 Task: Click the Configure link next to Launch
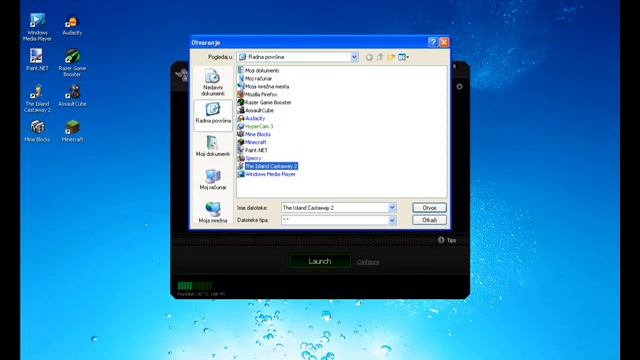pyautogui.click(x=368, y=262)
